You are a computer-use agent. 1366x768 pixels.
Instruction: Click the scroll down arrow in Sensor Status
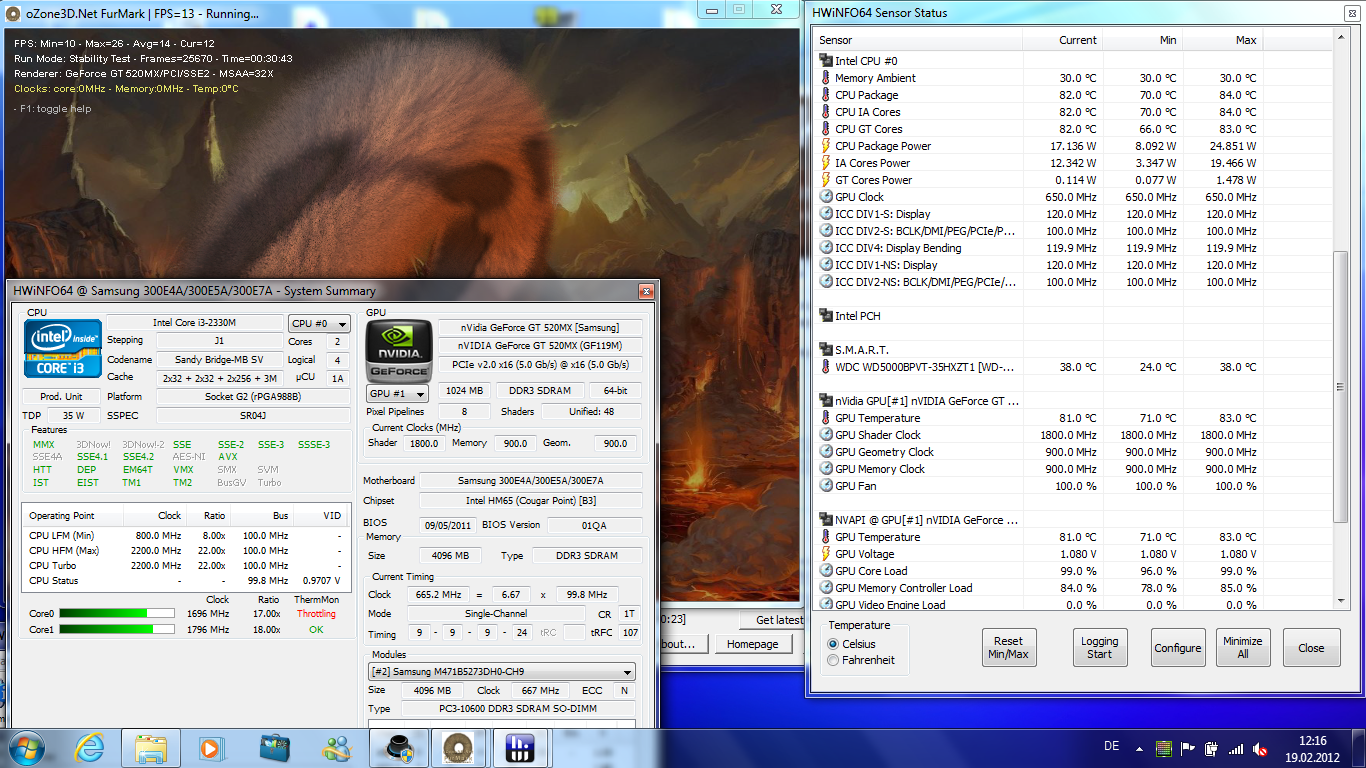point(1341,600)
